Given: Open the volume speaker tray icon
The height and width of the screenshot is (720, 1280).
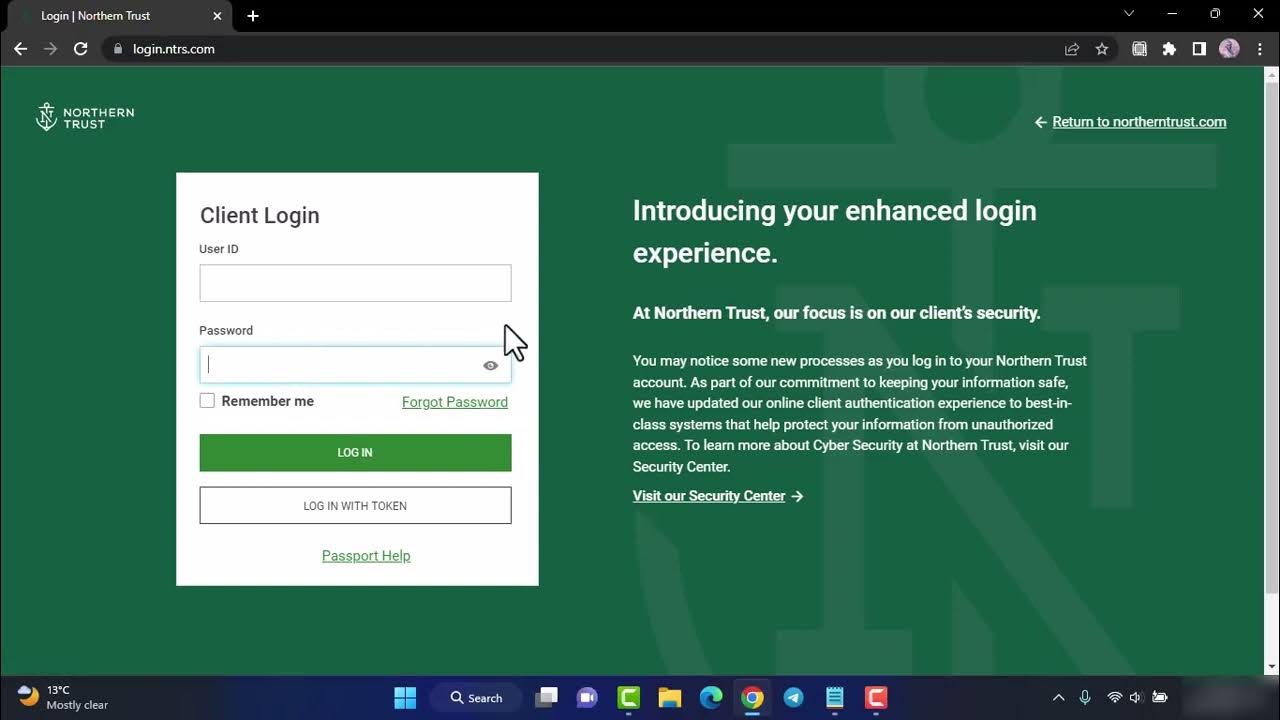Looking at the screenshot, I should pos(1136,698).
